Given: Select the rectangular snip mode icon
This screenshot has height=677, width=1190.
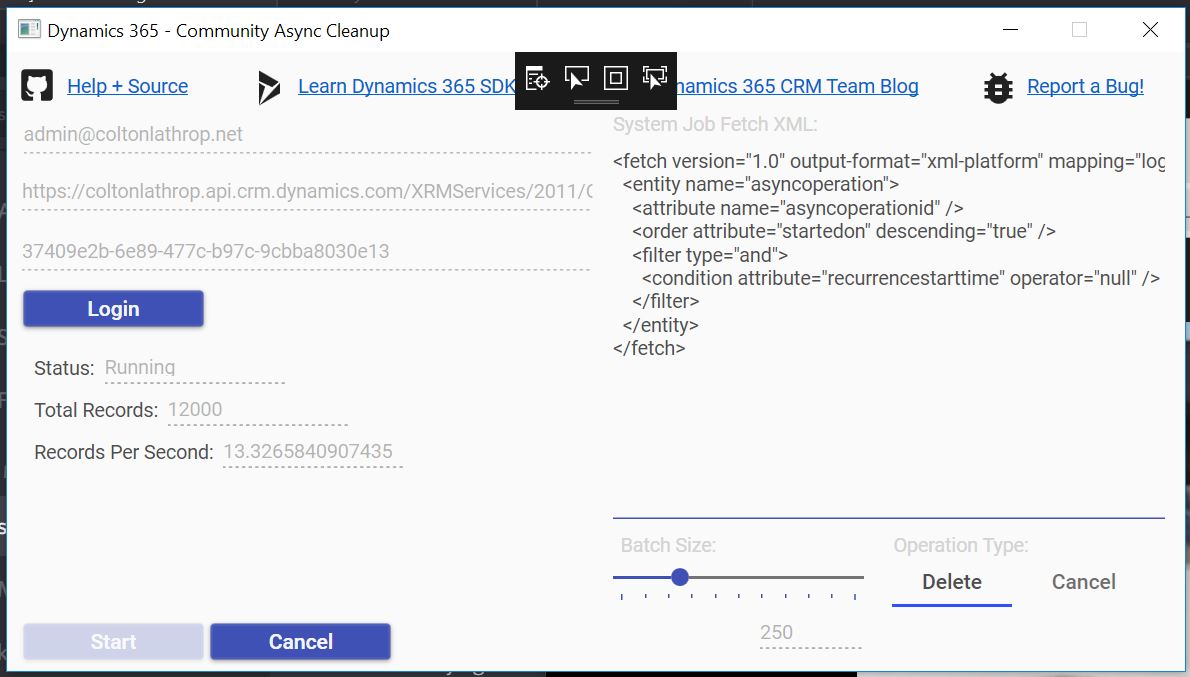Looking at the screenshot, I should click(x=614, y=77).
